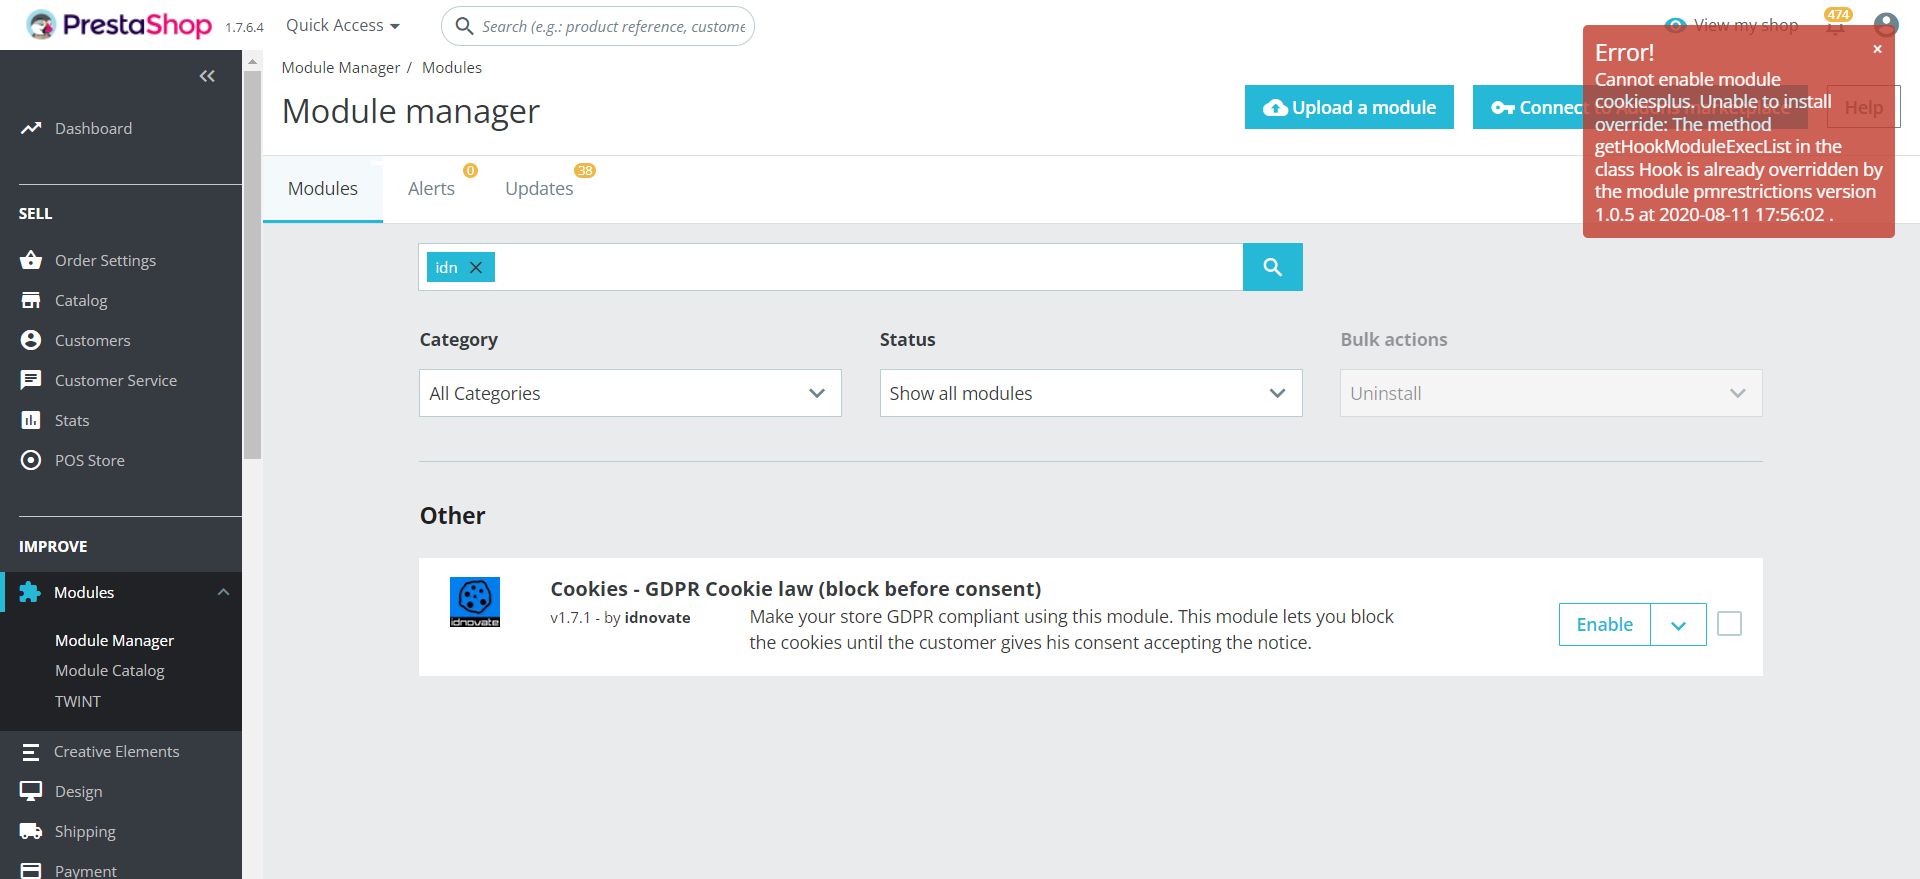Switch to the Alerts tab
Image resolution: width=1920 pixels, height=879 pixels.
pos(431,188)
